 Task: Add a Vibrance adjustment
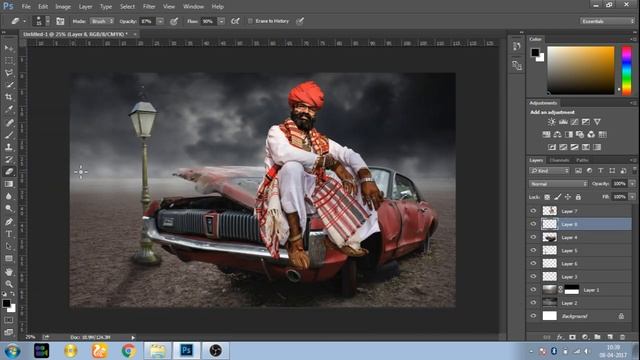pyautogui.click(x=597, y=122)
